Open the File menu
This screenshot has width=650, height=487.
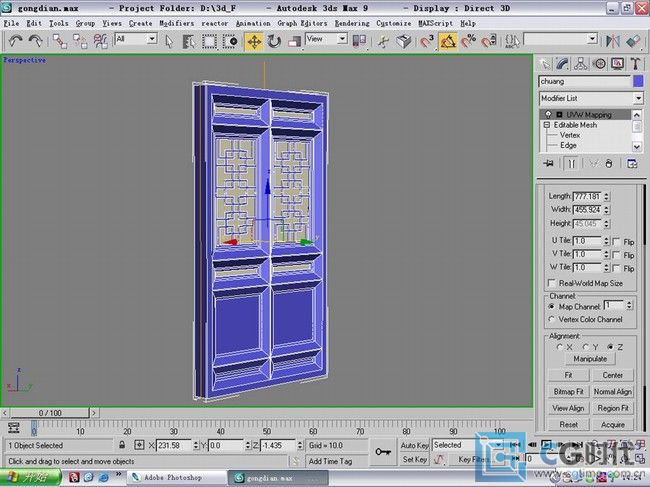click(x=11, y=24)
